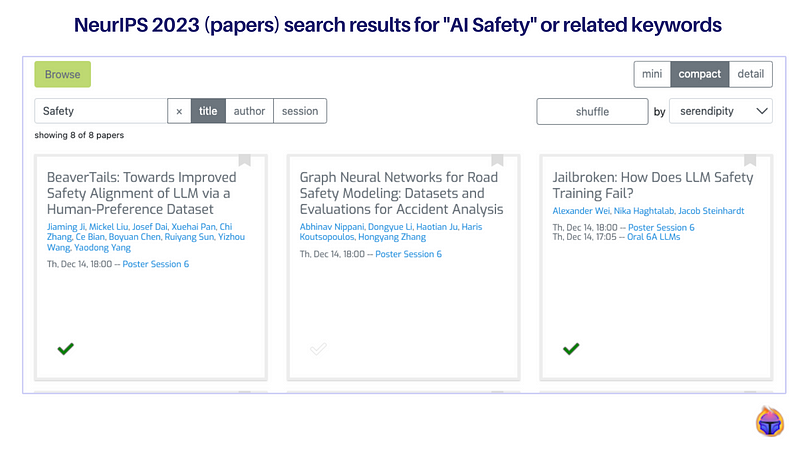The height and width of the screenshot is (450, 800).
Task: Clear the Safety search with the x button
Action: [179, 111]
